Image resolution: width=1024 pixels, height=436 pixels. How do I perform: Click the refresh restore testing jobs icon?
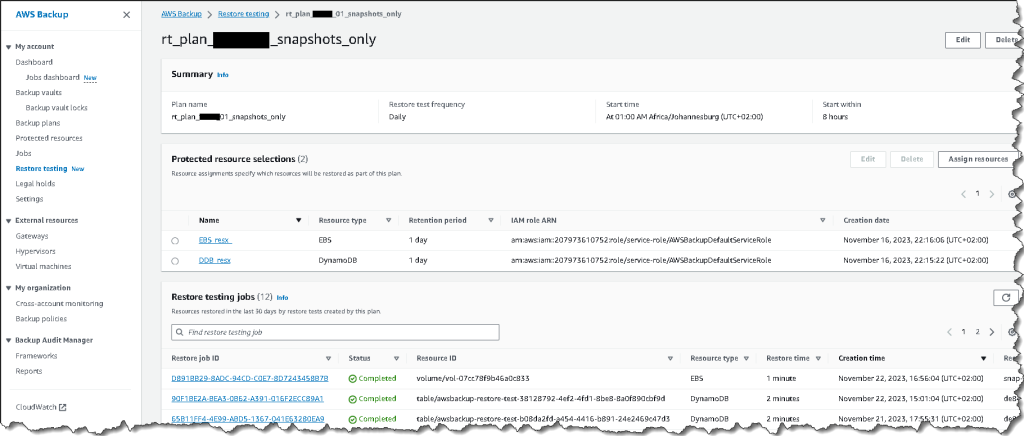(x=1005, y=298)
